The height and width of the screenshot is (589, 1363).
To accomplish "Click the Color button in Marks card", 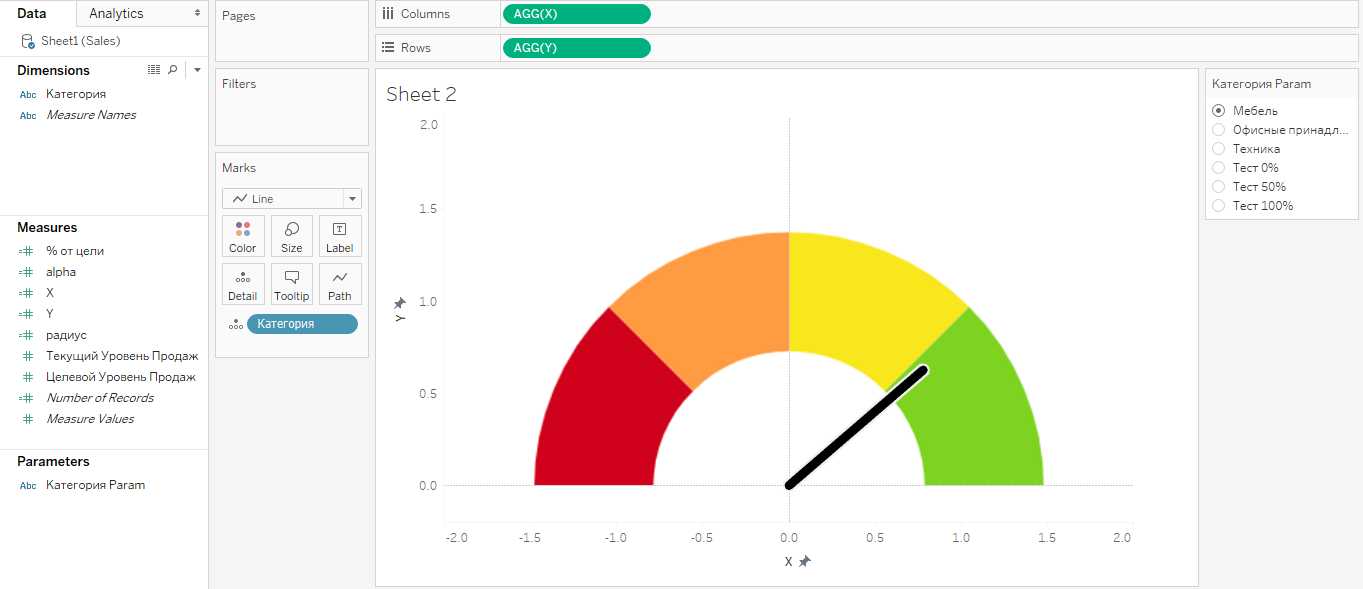I will (243, 236).
